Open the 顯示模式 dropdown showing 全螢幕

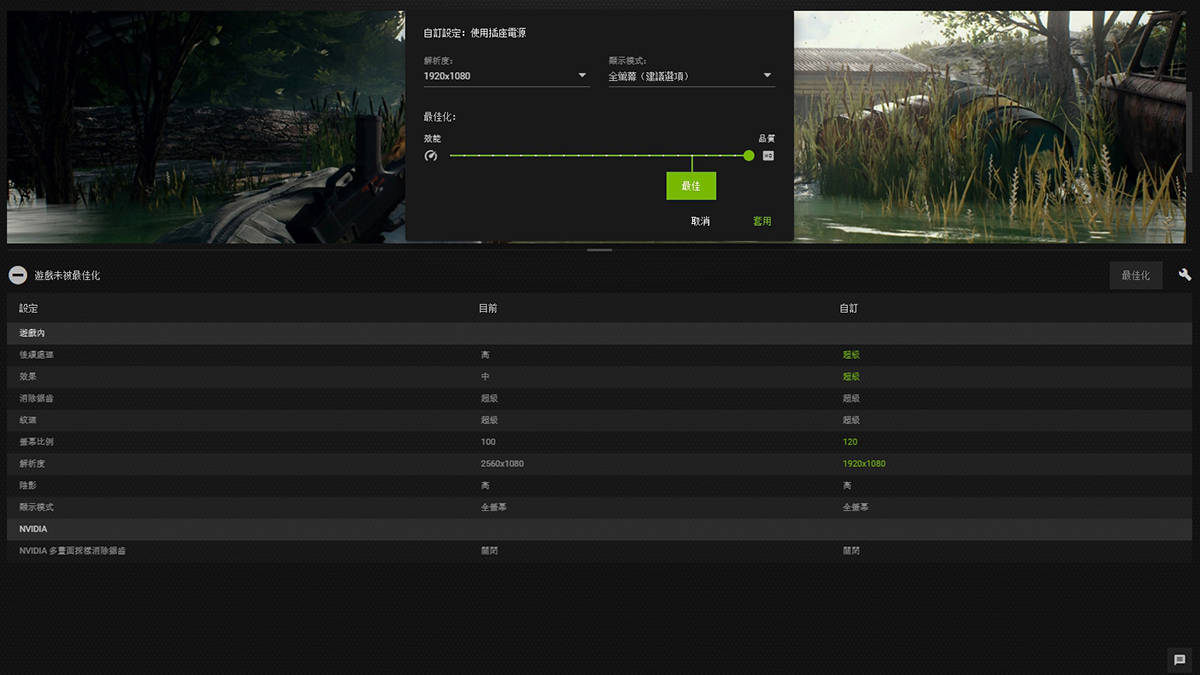pyautogui.click(x=691, y=76)
